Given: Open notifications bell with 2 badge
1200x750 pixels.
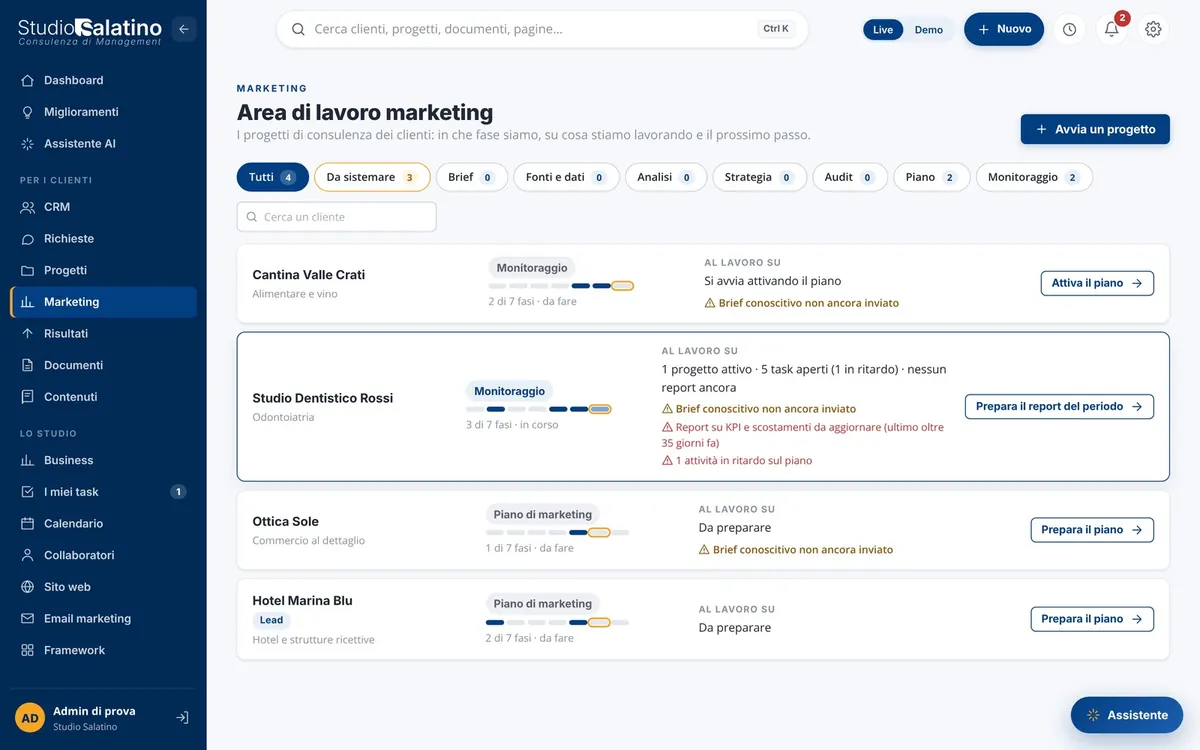Looking at the screenshot, I should (x=1112, y=29).
